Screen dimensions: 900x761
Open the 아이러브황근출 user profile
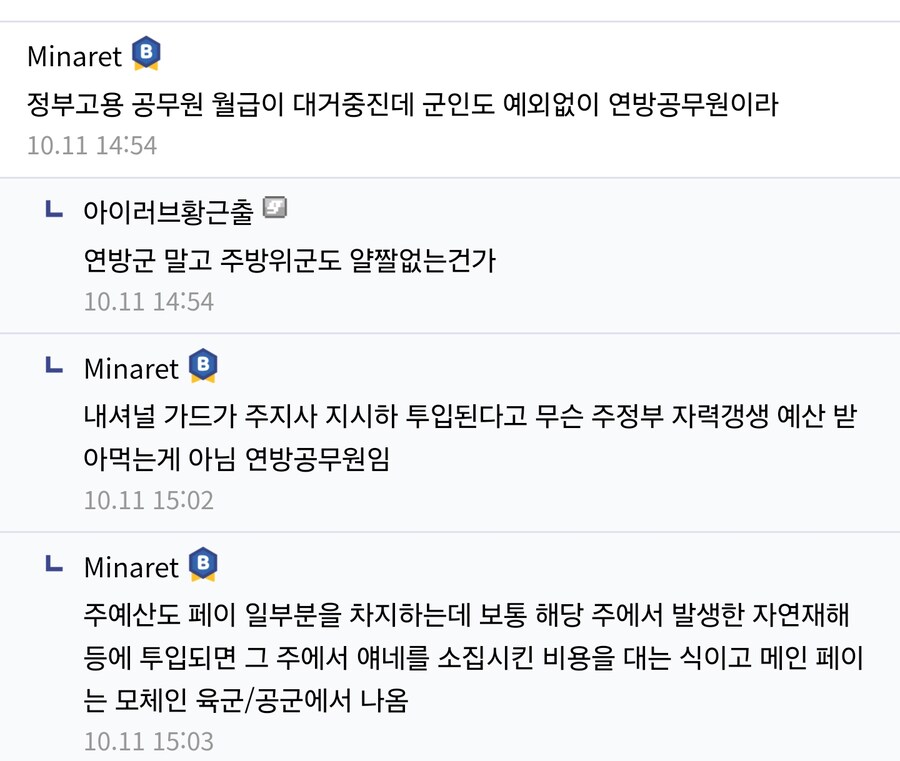pyautogui.click(x=168, y=211)
